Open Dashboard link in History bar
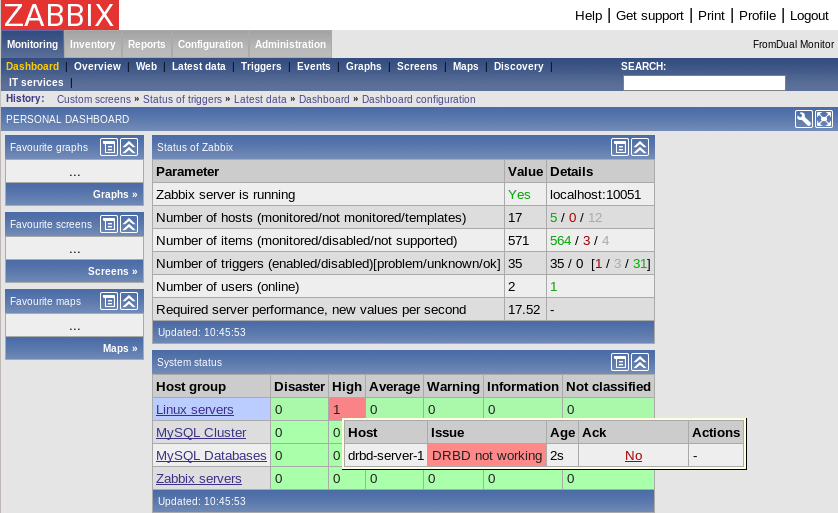The height and width of the screenshot is (513, 838). [324, 99]
